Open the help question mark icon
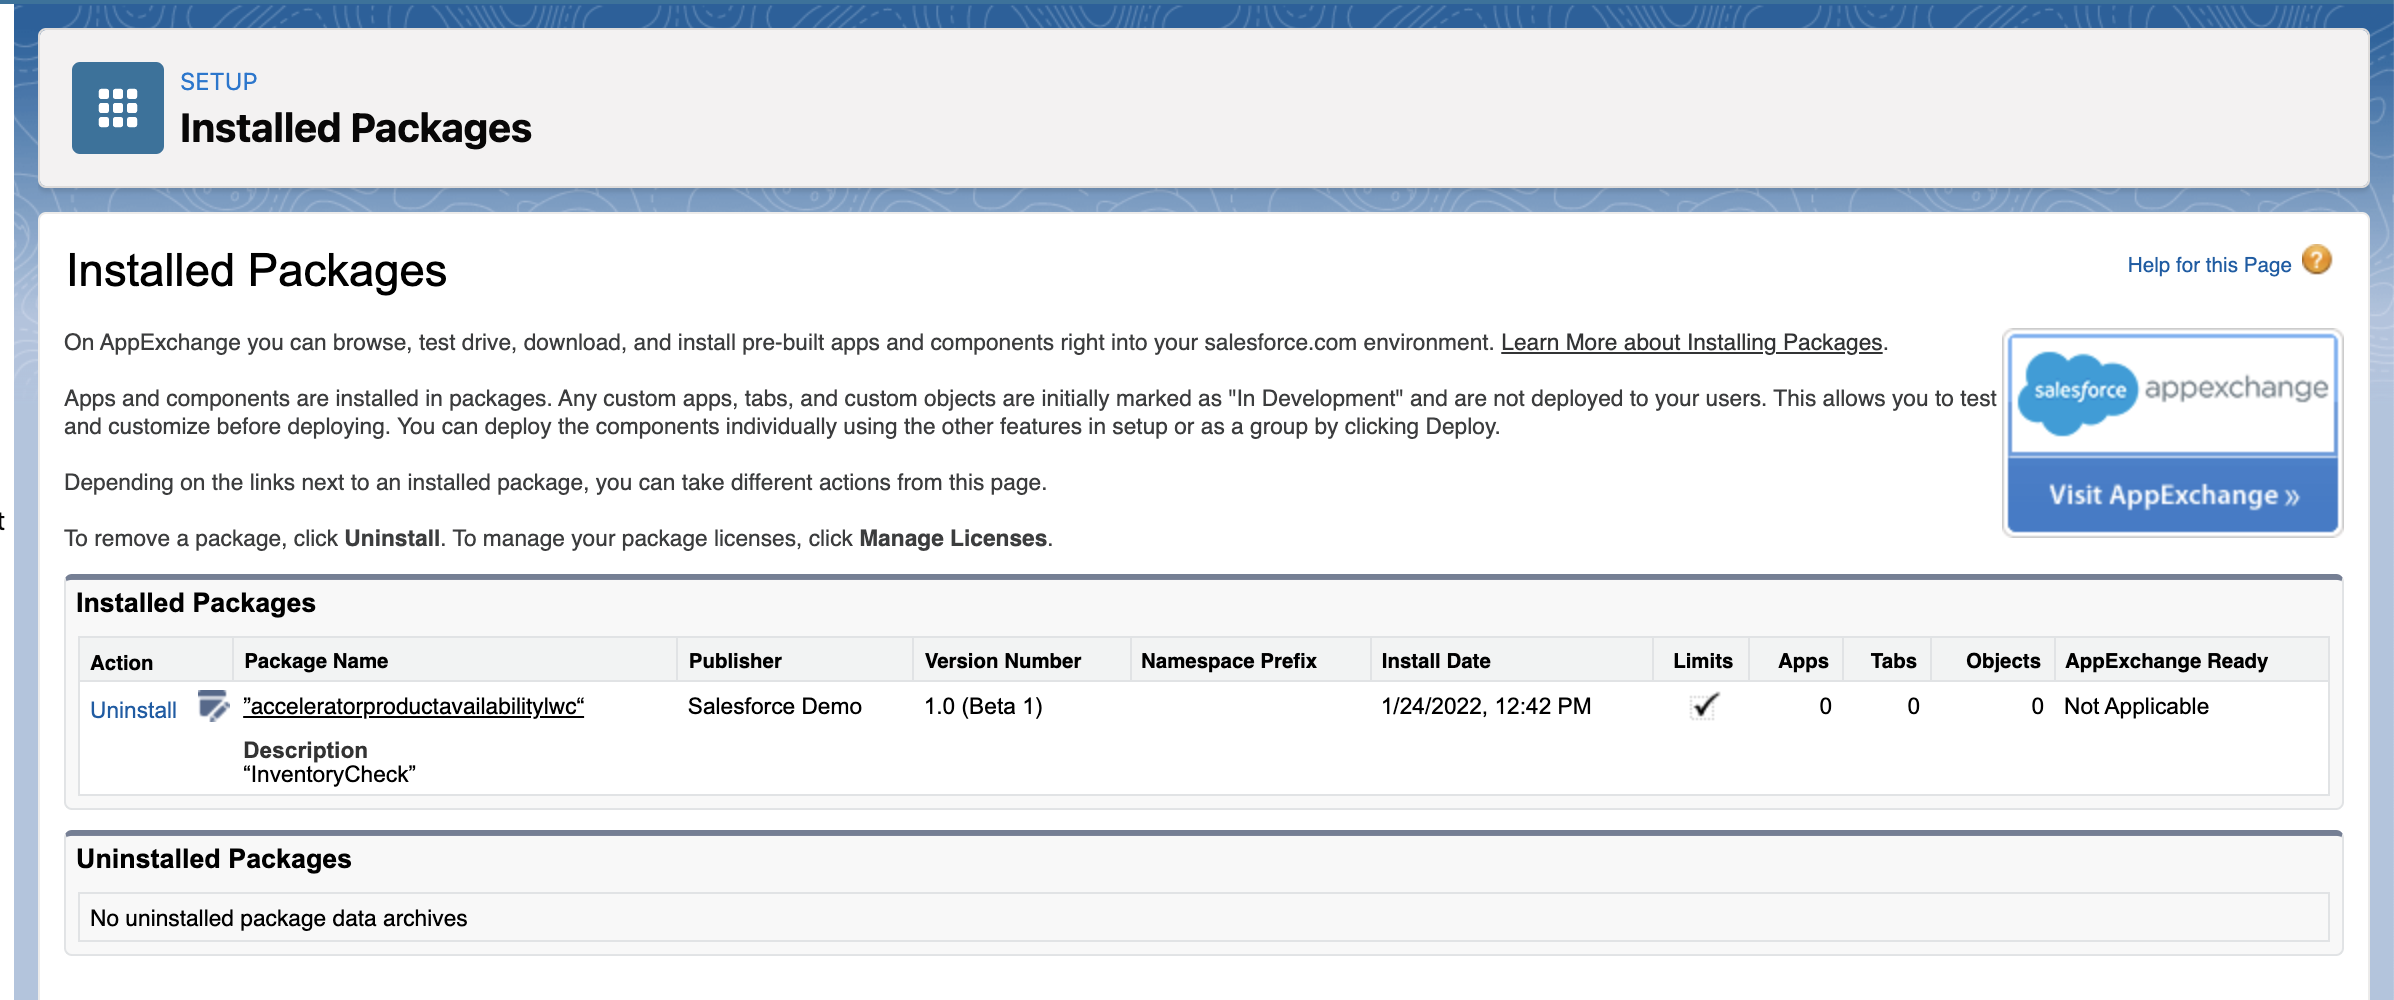The height and width of the screenshot is (1000, 2394). [x=2316, y=261]
